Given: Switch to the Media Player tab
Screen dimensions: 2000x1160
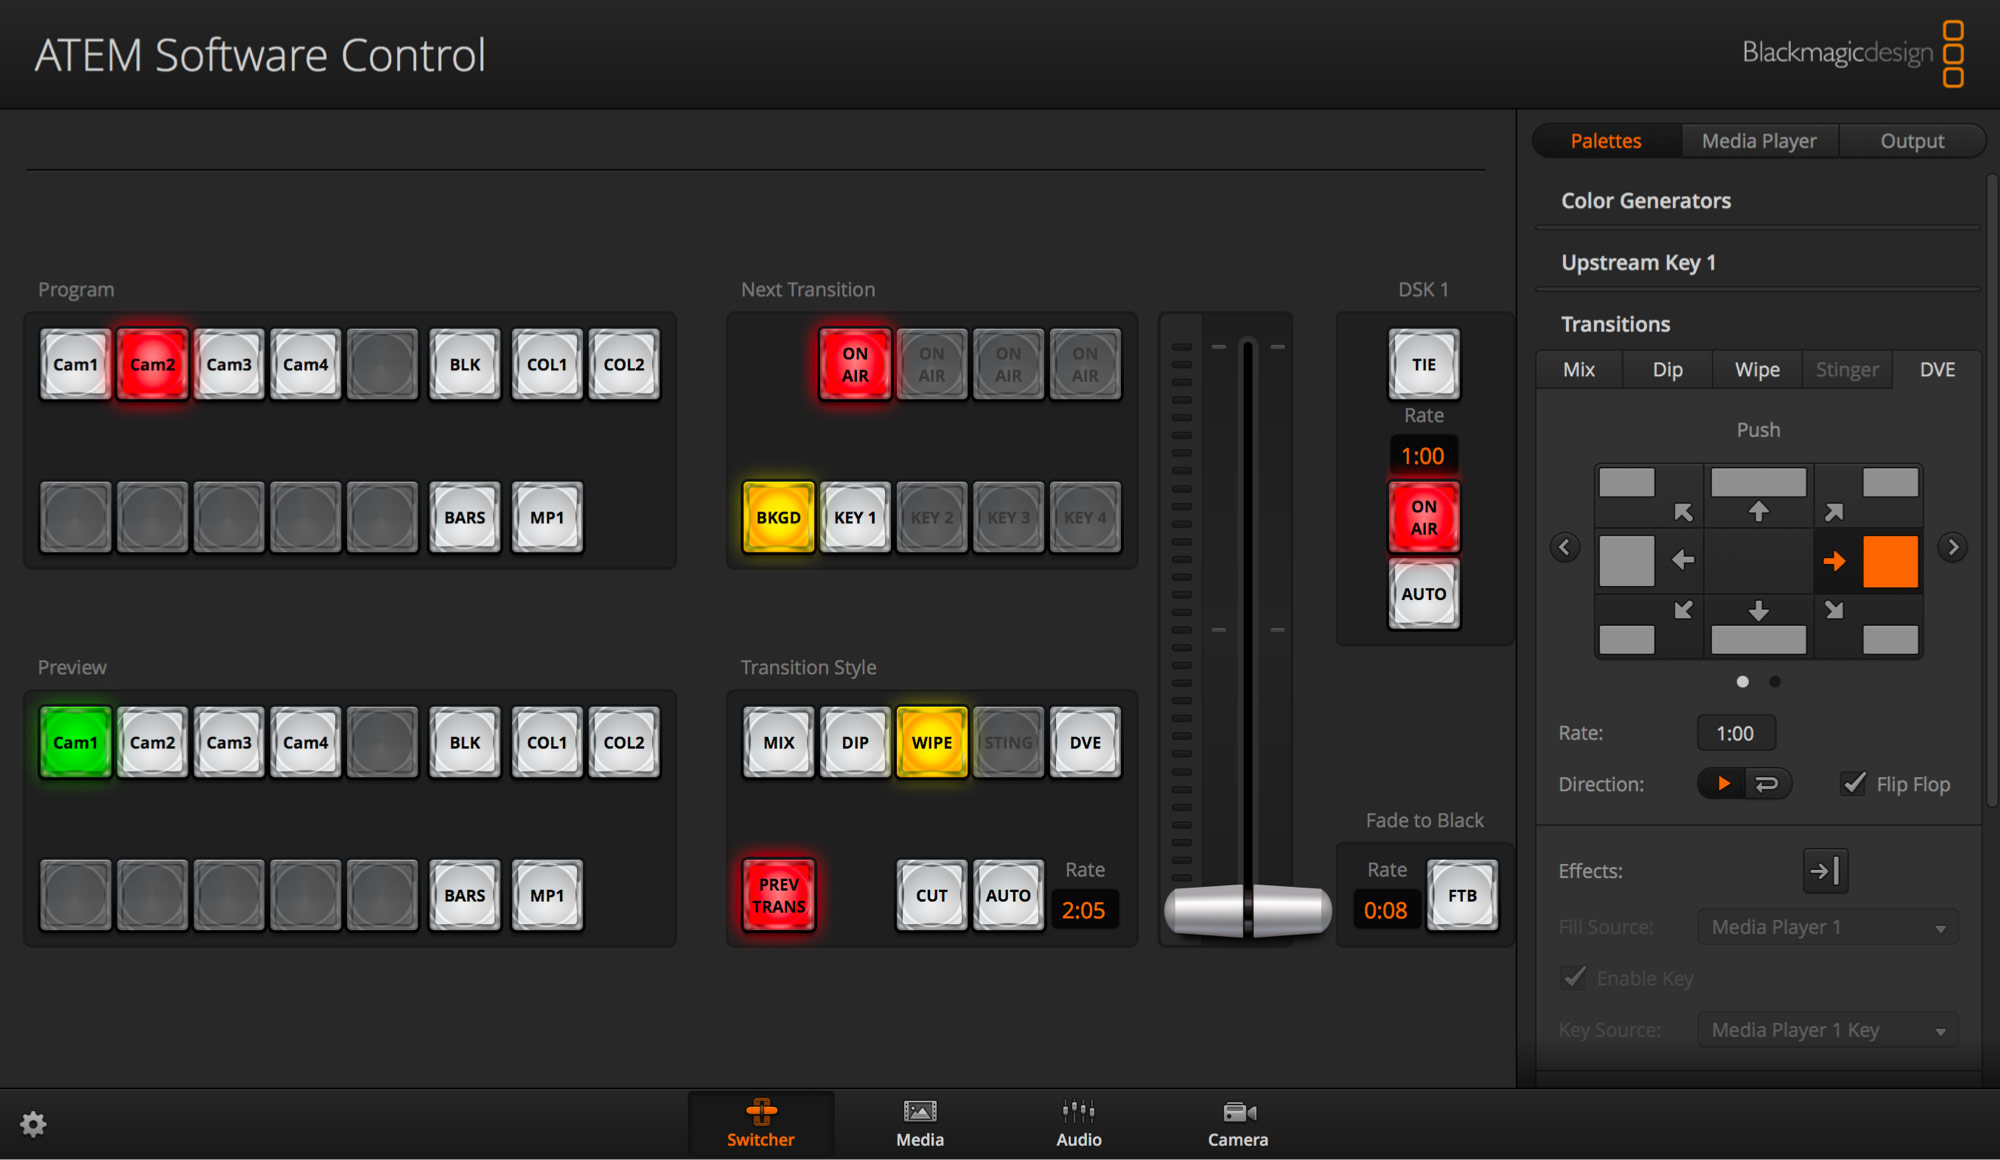Looking at the screenshot, I should tap(1759, 141).
